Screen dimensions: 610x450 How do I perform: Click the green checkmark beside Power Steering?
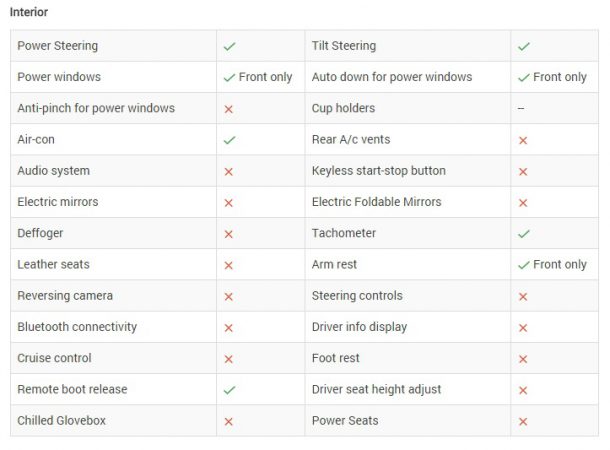229,46
